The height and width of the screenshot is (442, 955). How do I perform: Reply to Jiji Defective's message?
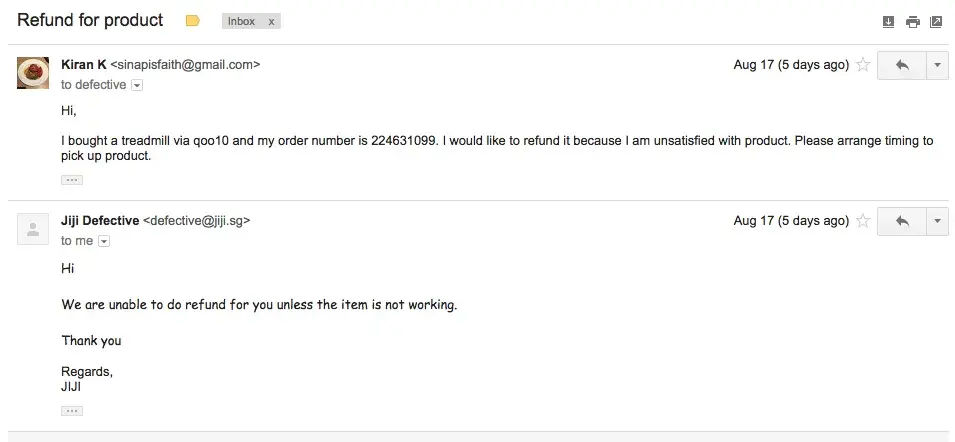click(x=902, y=221)
